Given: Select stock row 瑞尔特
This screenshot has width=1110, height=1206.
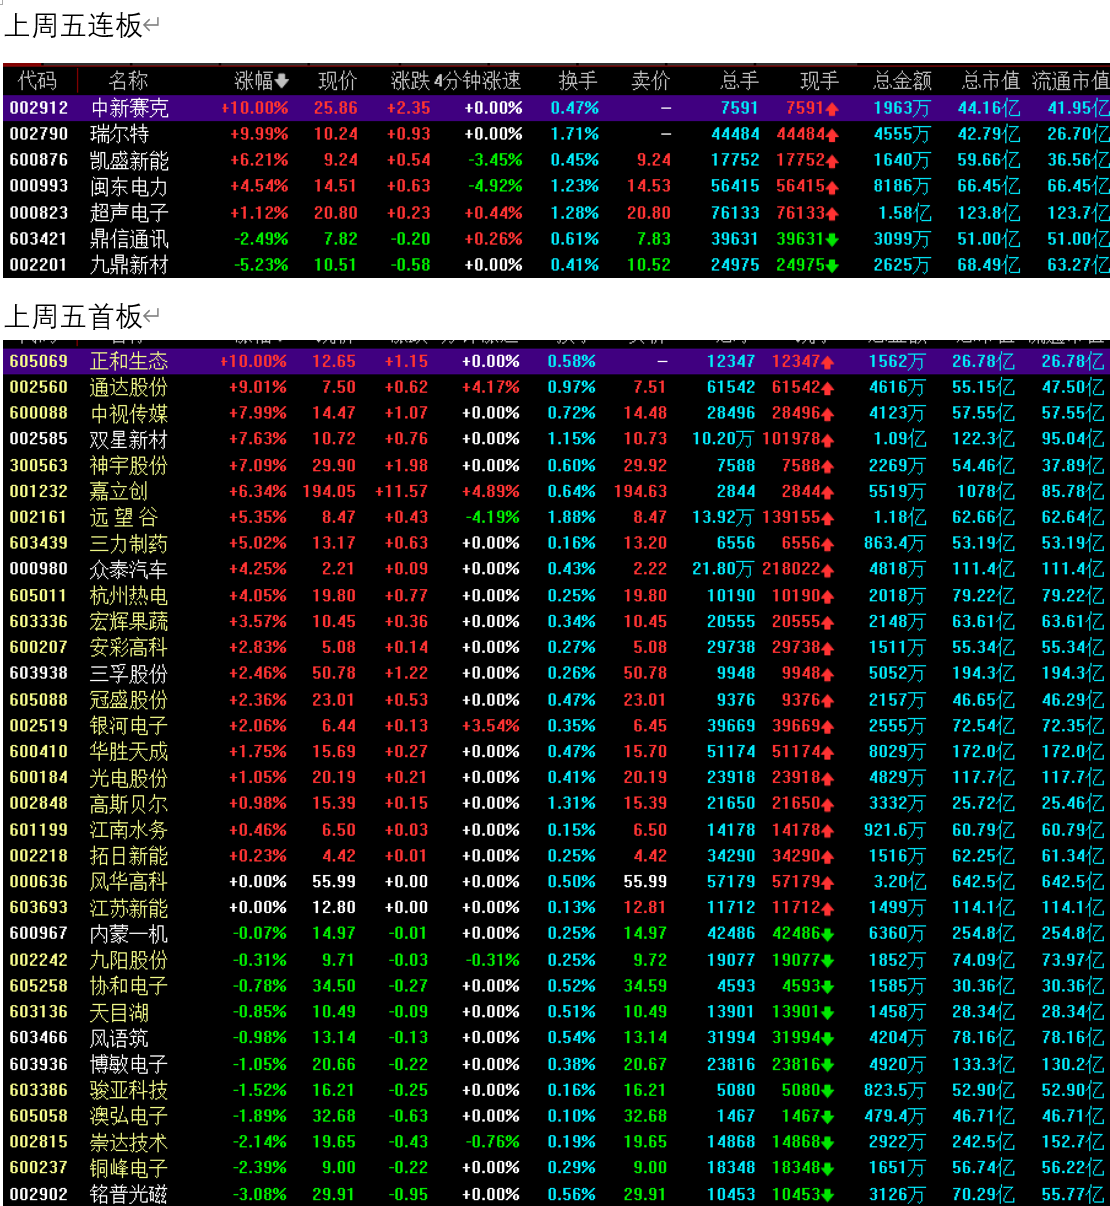Looking at the screenshot, I should (556, 134).
